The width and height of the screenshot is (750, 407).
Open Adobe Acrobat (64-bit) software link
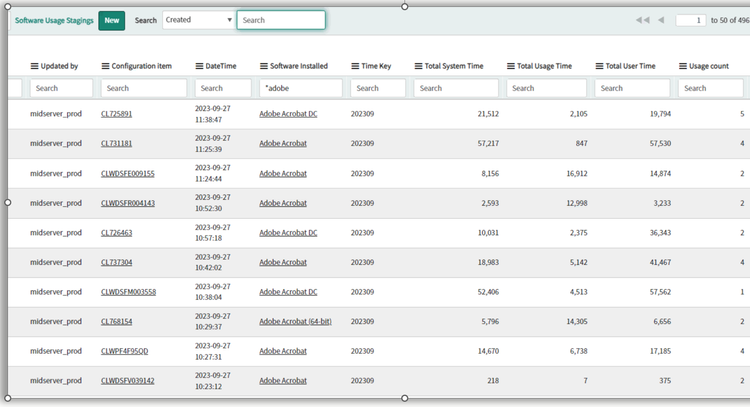[295, 321]
